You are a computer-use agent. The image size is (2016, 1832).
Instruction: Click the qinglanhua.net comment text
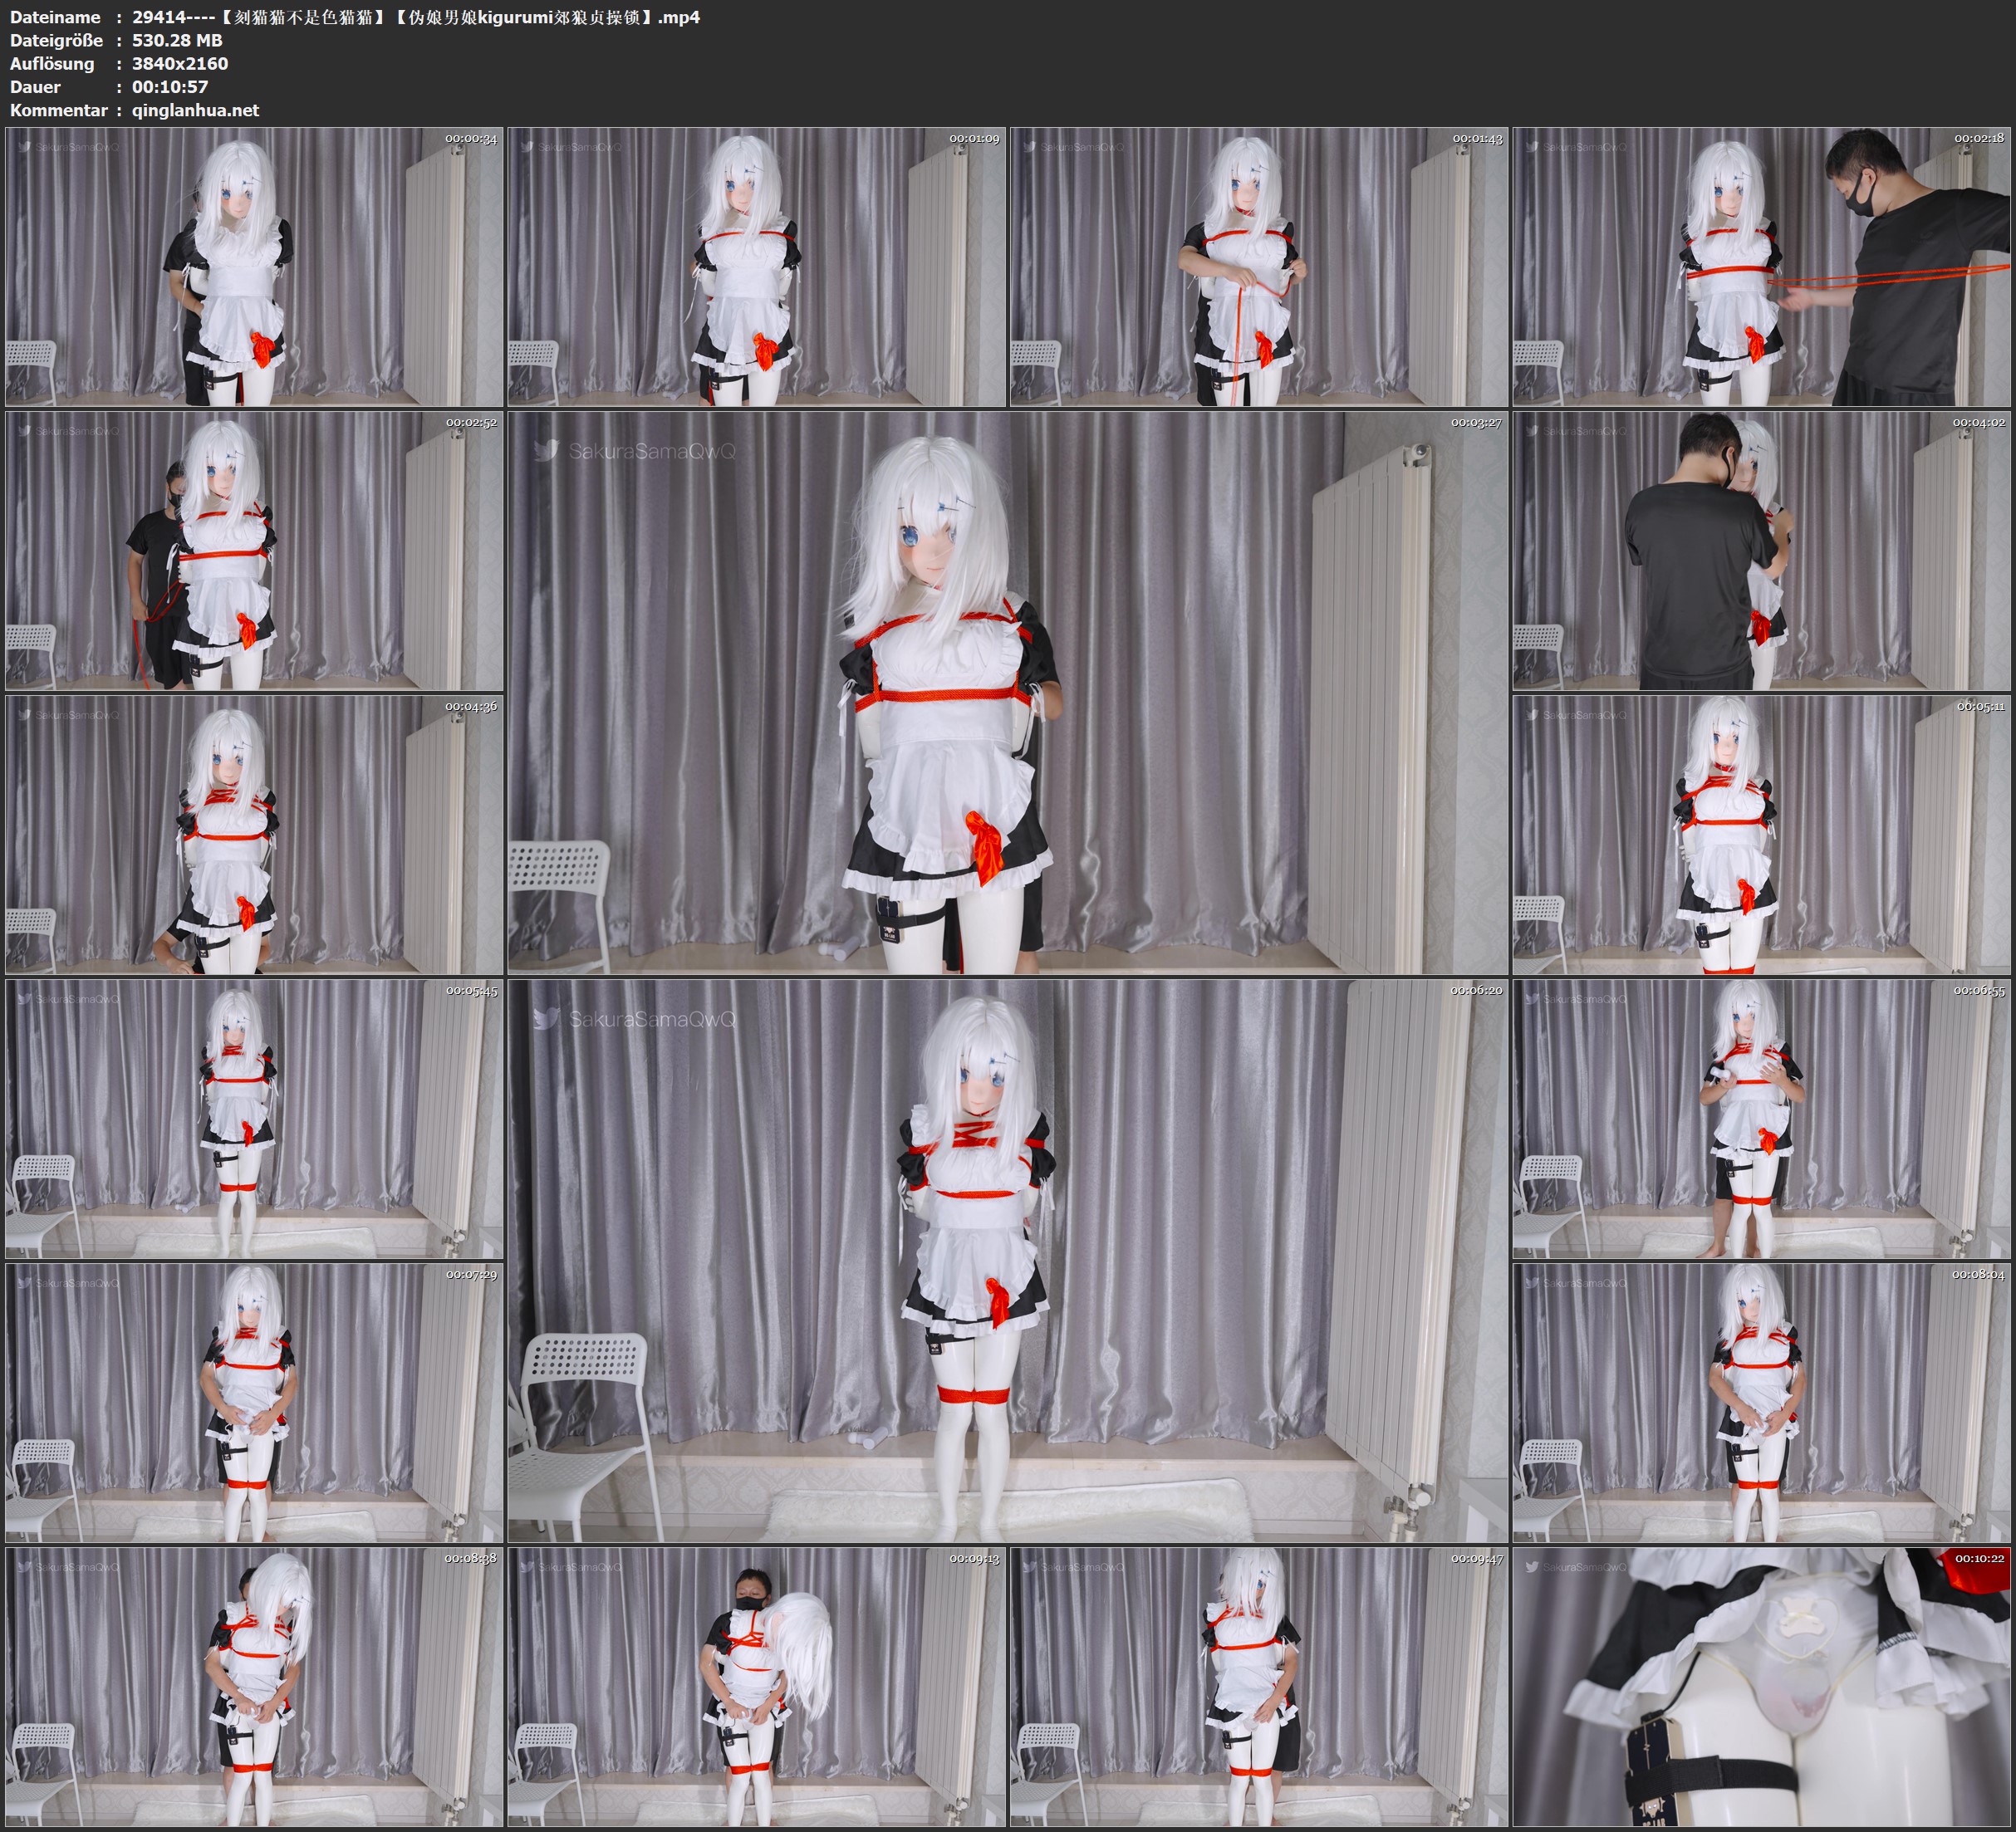click(195, 110)
